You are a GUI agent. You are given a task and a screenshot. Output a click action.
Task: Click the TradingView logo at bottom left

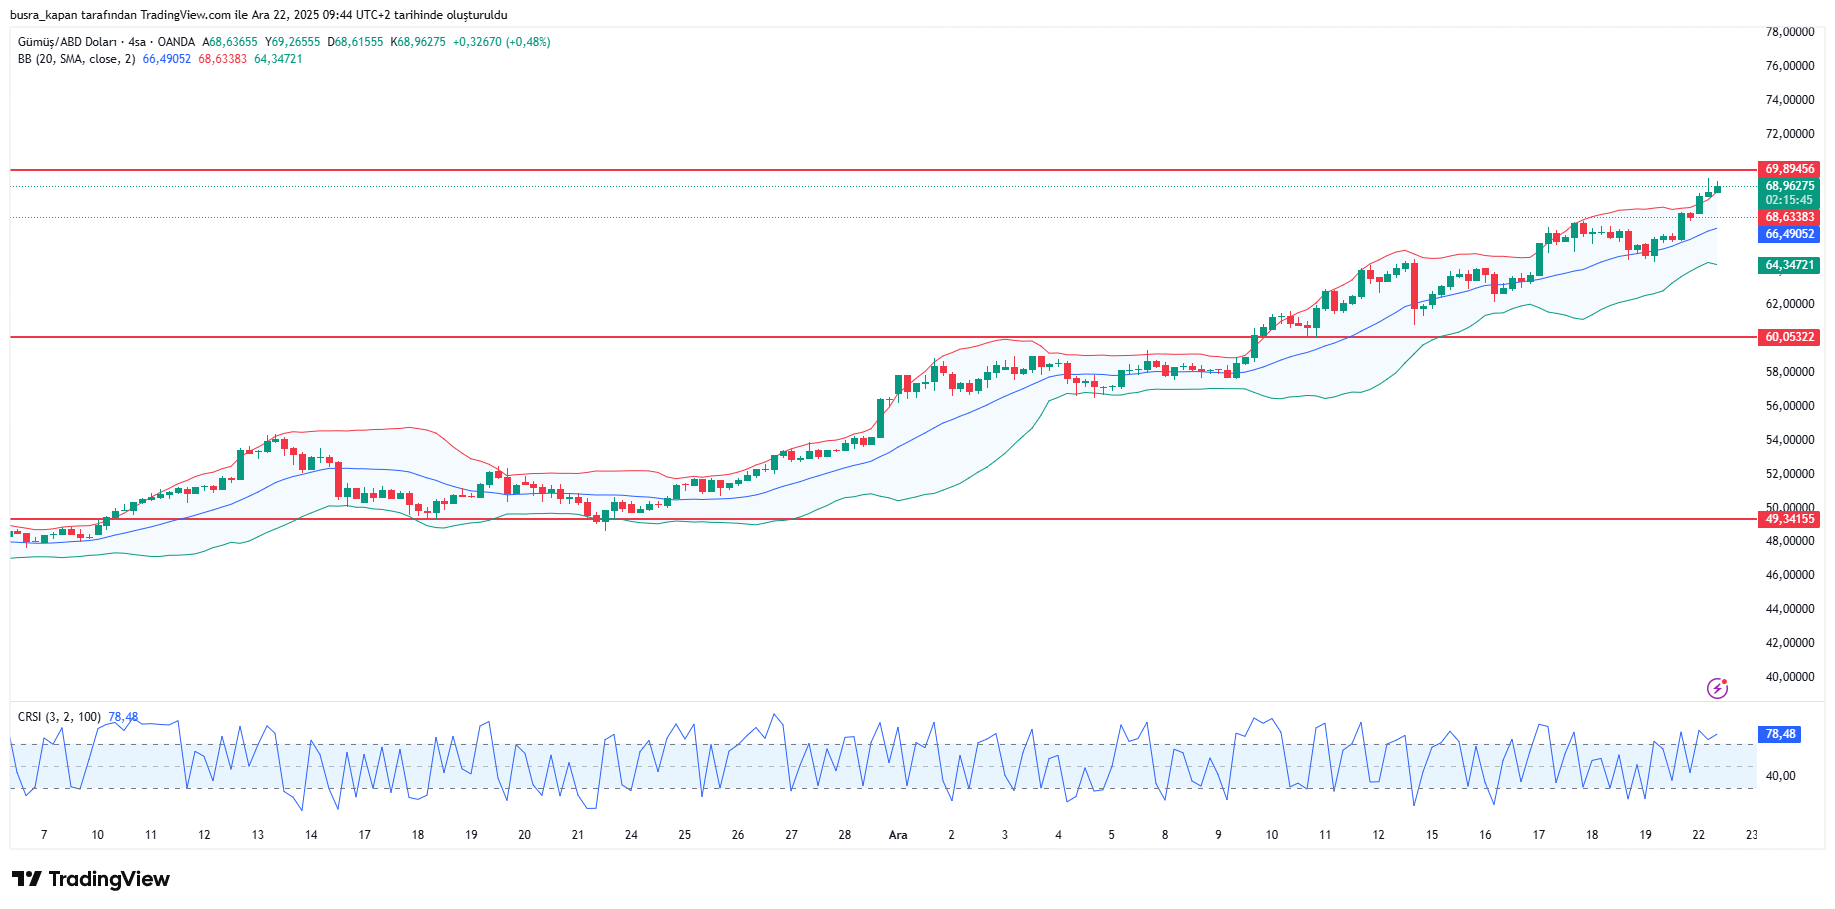pyautogui.click(x=91, y=879)
